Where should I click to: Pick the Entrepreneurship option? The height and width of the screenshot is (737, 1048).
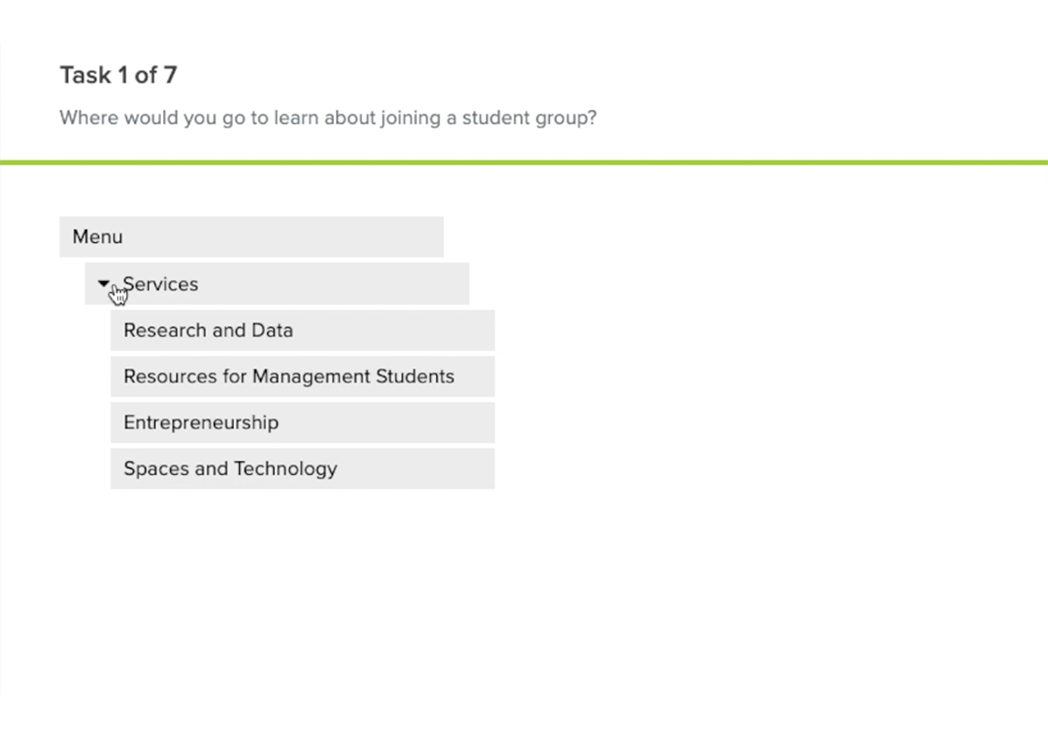303,422
